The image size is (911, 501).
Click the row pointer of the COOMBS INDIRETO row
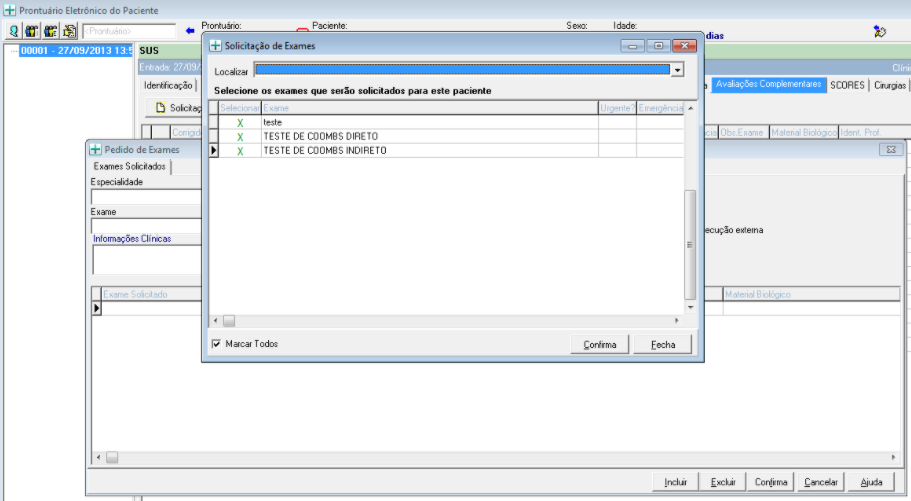click(x=214, y=151)
